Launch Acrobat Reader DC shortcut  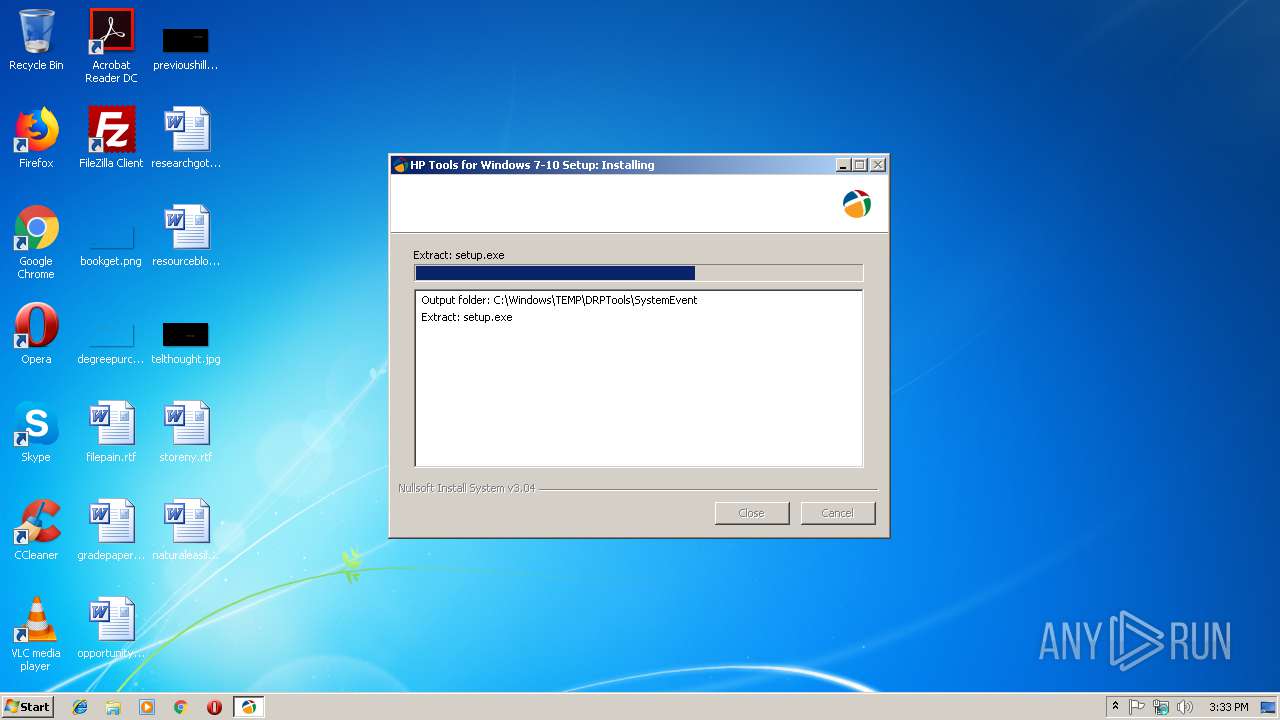[111, 46]
